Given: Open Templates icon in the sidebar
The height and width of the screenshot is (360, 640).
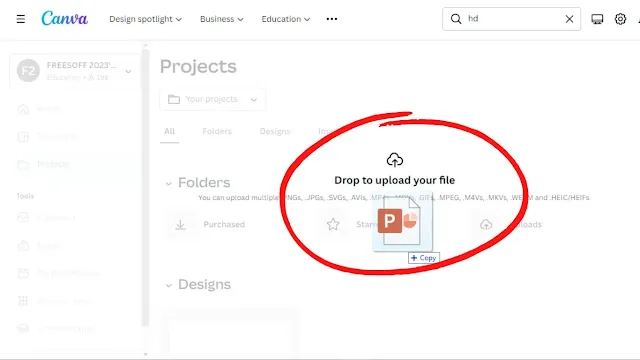Looking at the screenshot, I should (x=23, y=137).
